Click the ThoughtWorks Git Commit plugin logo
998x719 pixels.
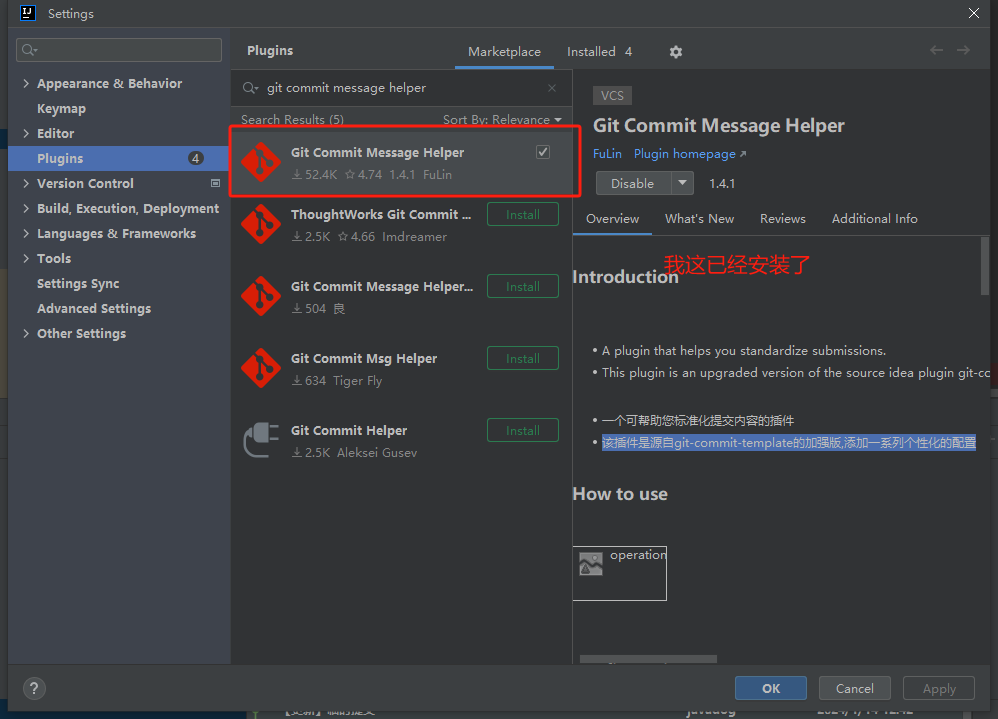[261, 224]
